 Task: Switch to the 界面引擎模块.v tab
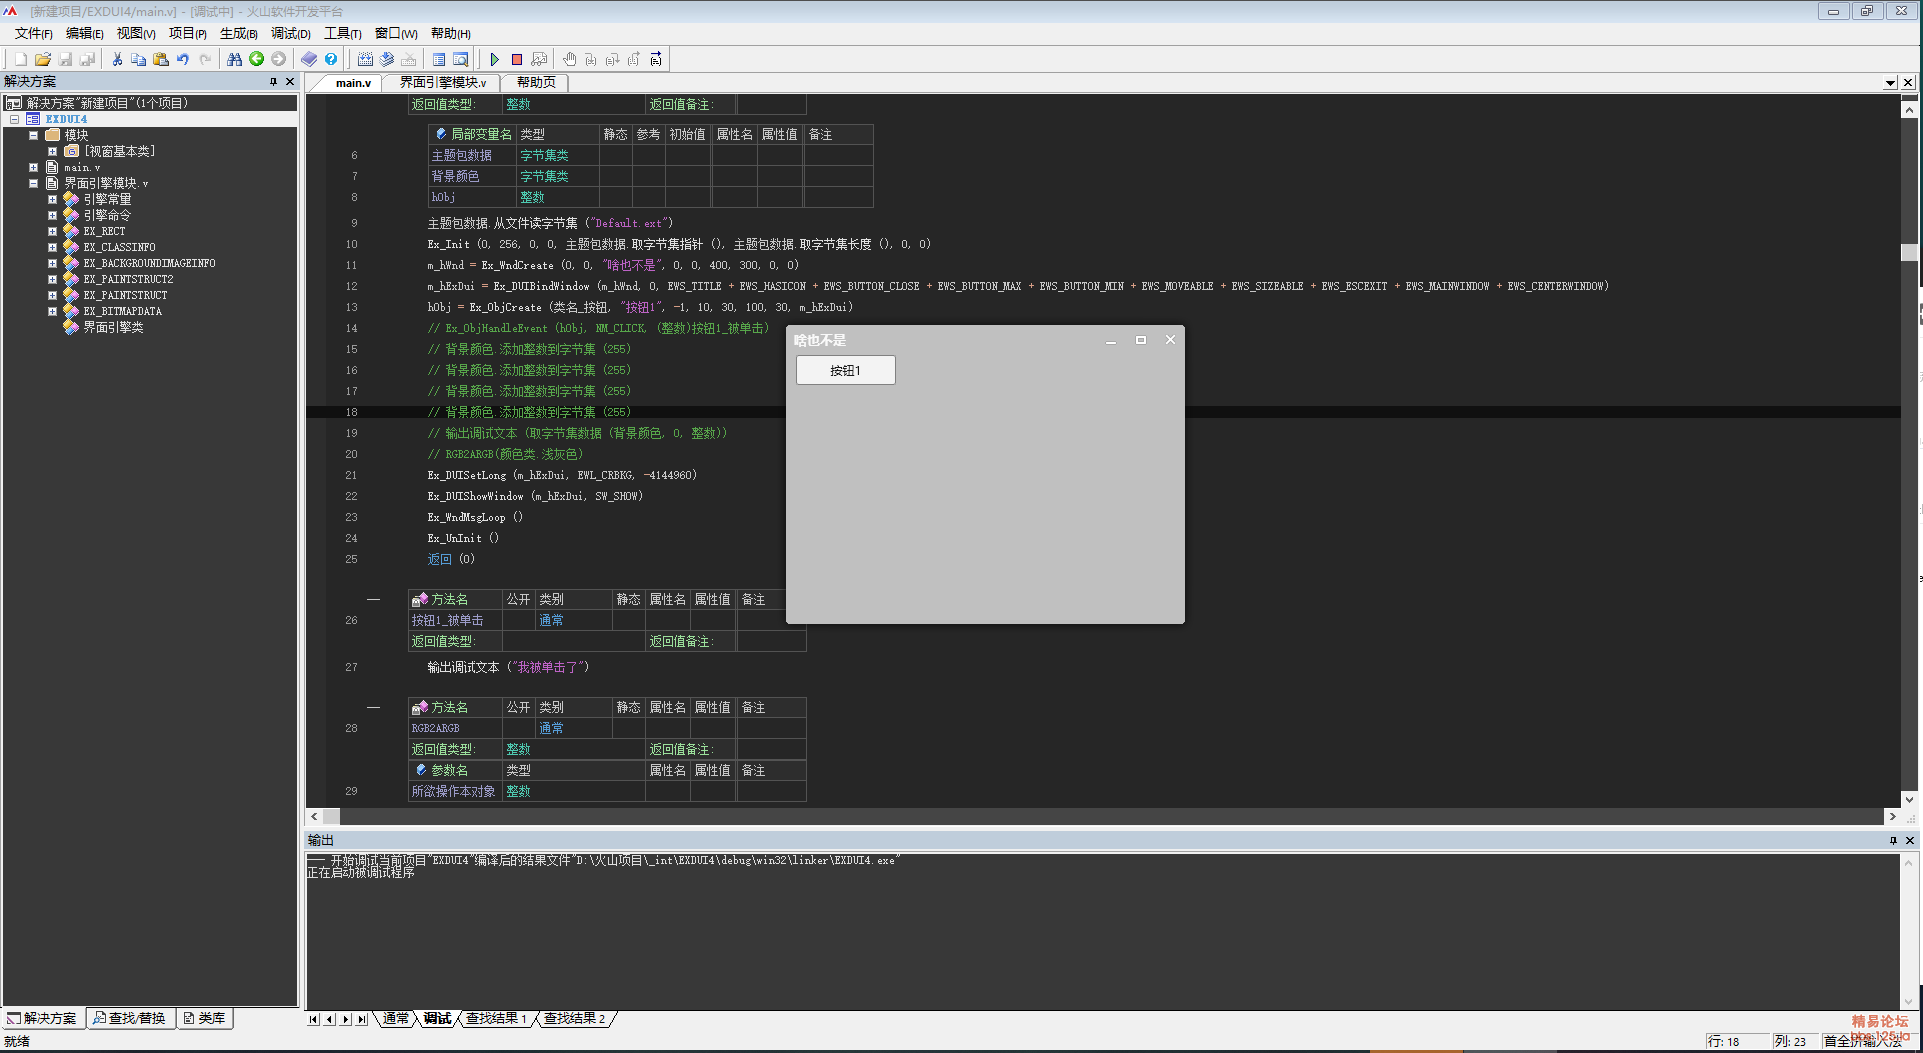[443, 82]
